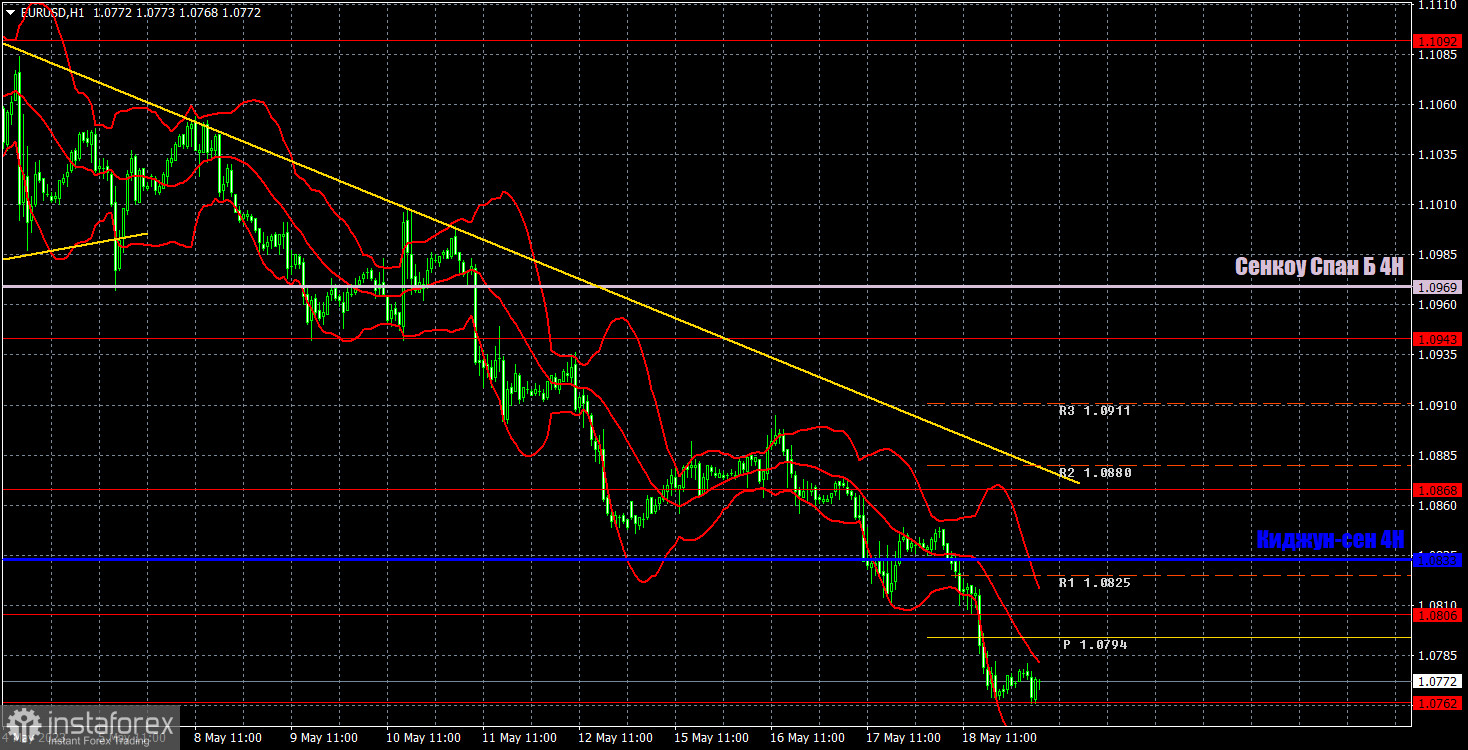Click the 9 May 11:00 time label
The height and width of the screenshot is (750, 1468).
323,738
